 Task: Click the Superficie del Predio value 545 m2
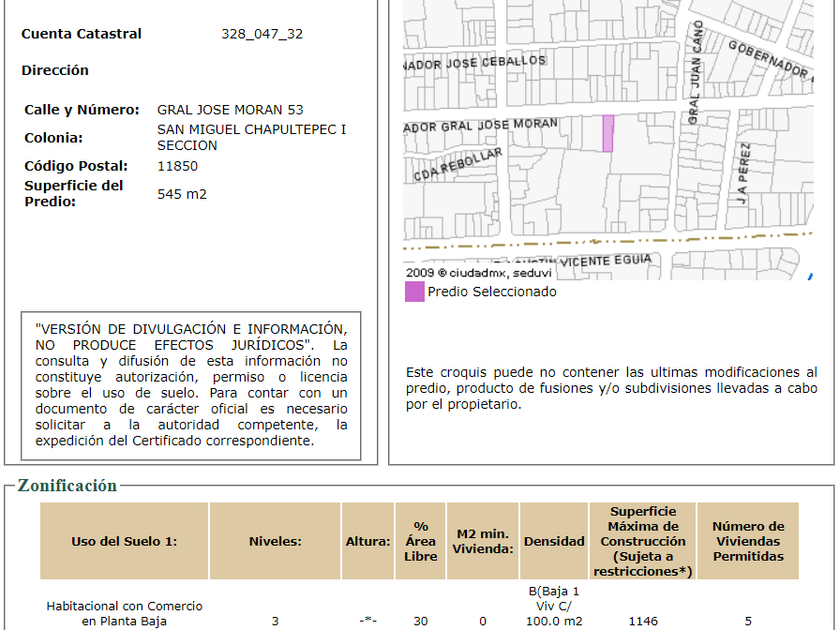[x=182, y=194]
